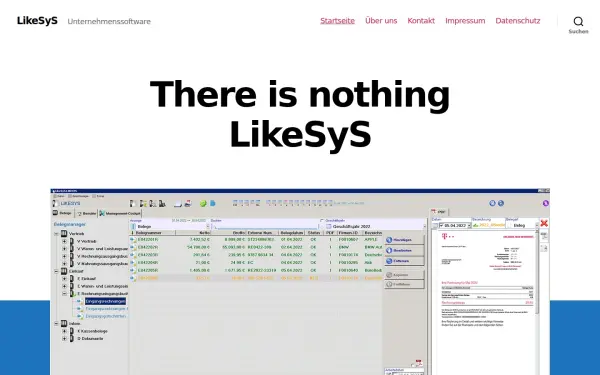Sort by the Status column header

pos(313,233)
